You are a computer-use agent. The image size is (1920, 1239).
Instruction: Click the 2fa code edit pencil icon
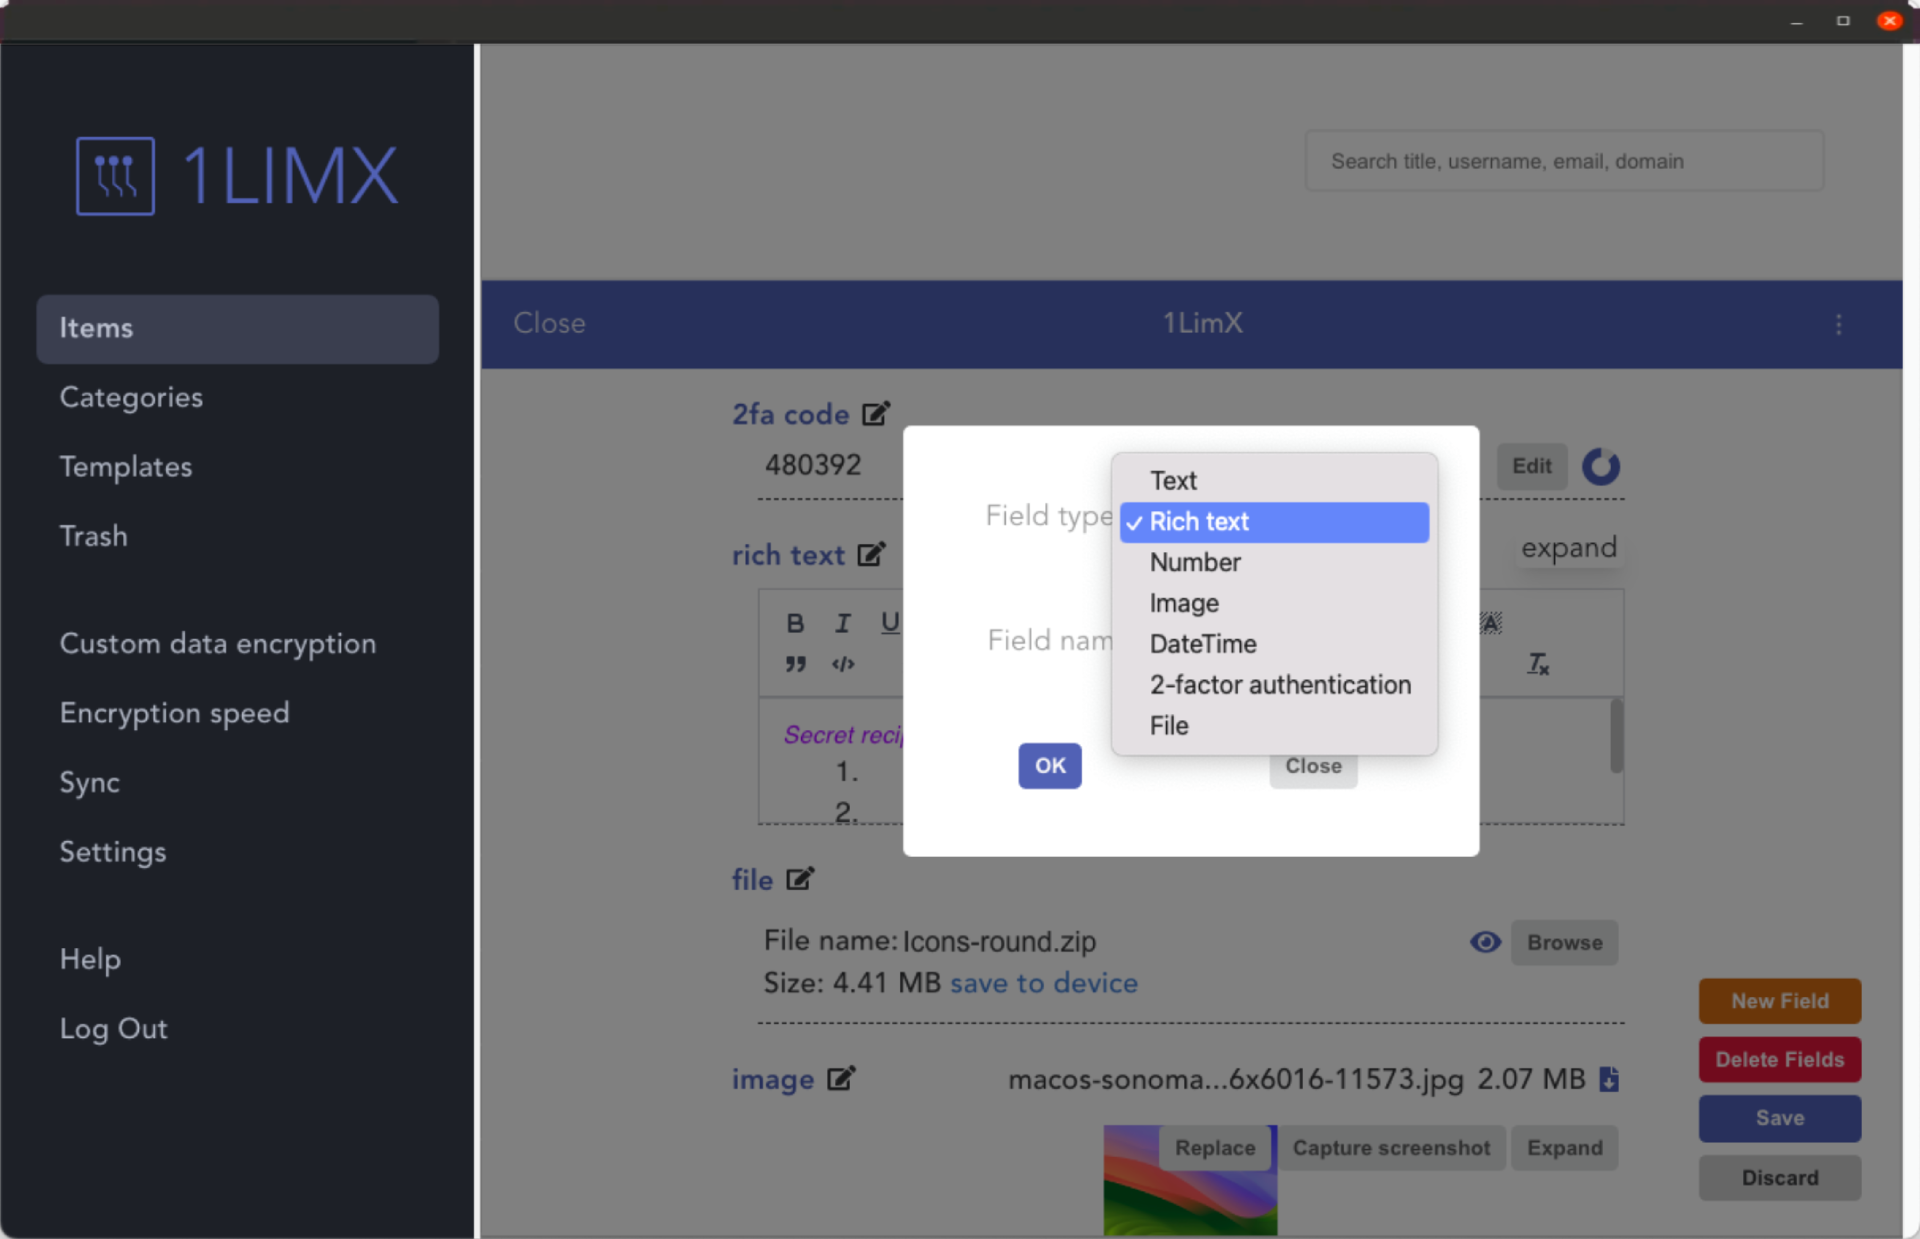pyautogui.click(x=876, y=413)
